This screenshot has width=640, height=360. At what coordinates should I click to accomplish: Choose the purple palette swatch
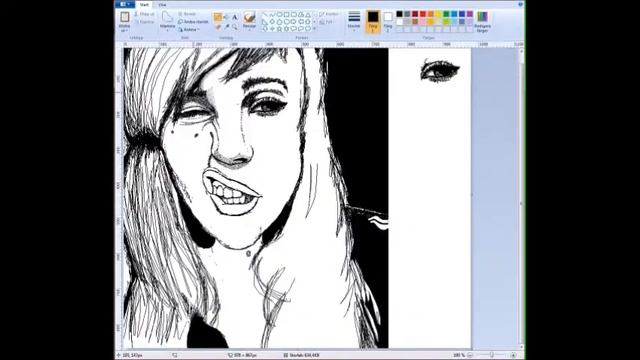click(x=470, y=14)
